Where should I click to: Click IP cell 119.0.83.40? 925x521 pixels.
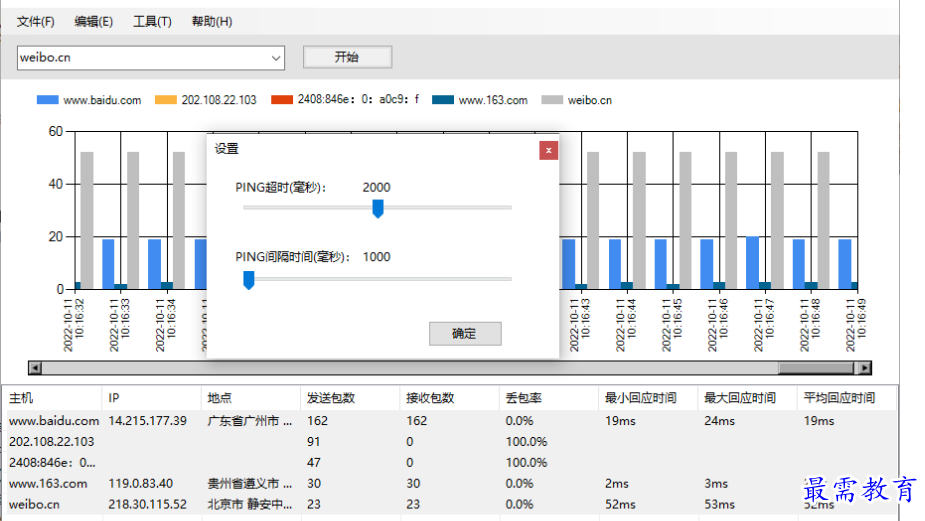click(140, 484)
